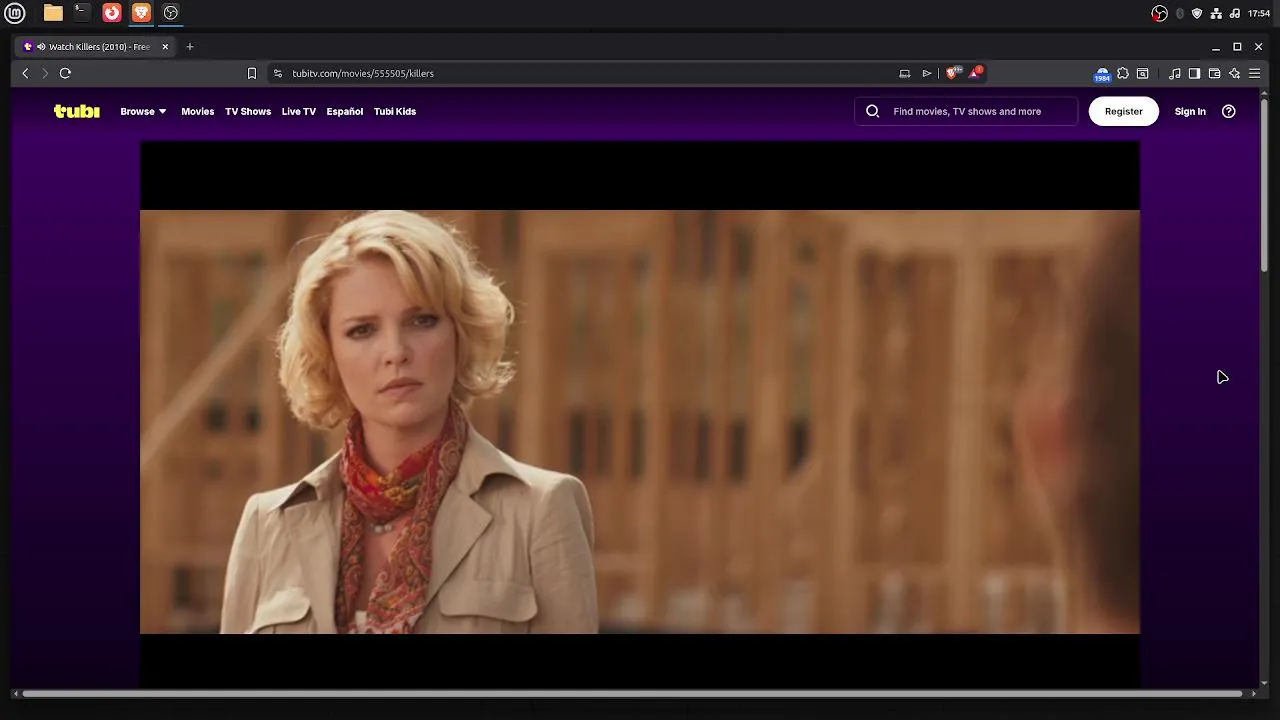Open the music player tray icon
This screenshot has height=720, width=1280.
click(1234, 13)
